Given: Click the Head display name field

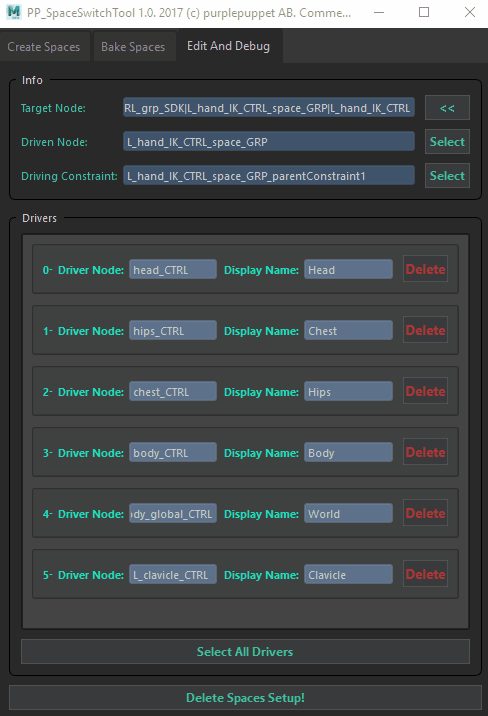Looking at the screenshot, I should coord(348,270).
